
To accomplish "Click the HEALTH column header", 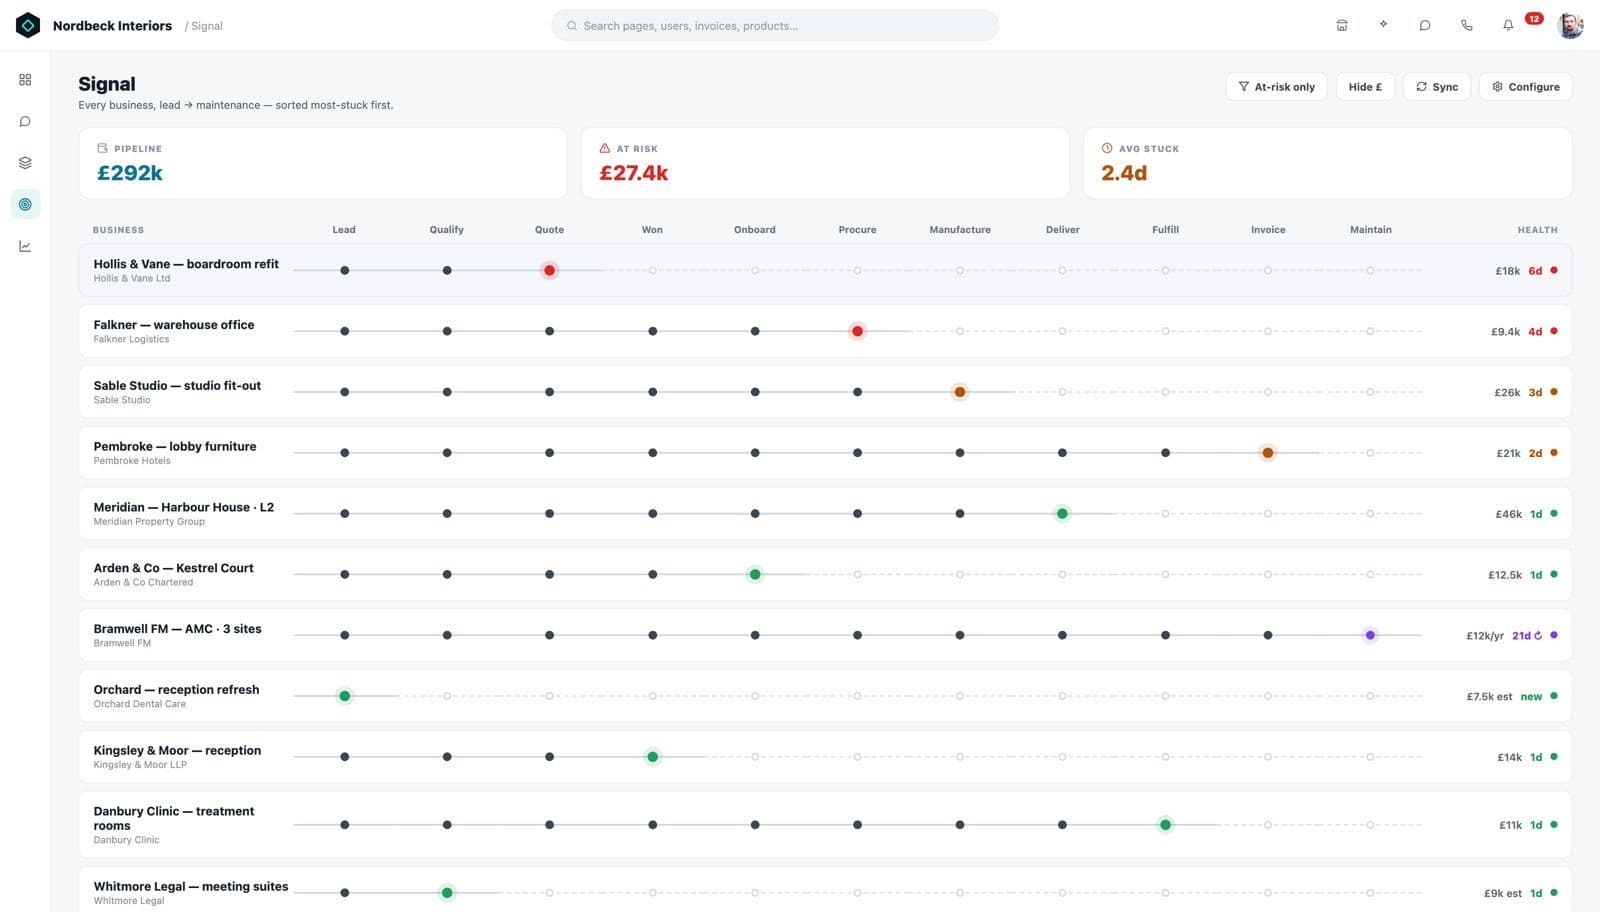I will point(1537,230).
